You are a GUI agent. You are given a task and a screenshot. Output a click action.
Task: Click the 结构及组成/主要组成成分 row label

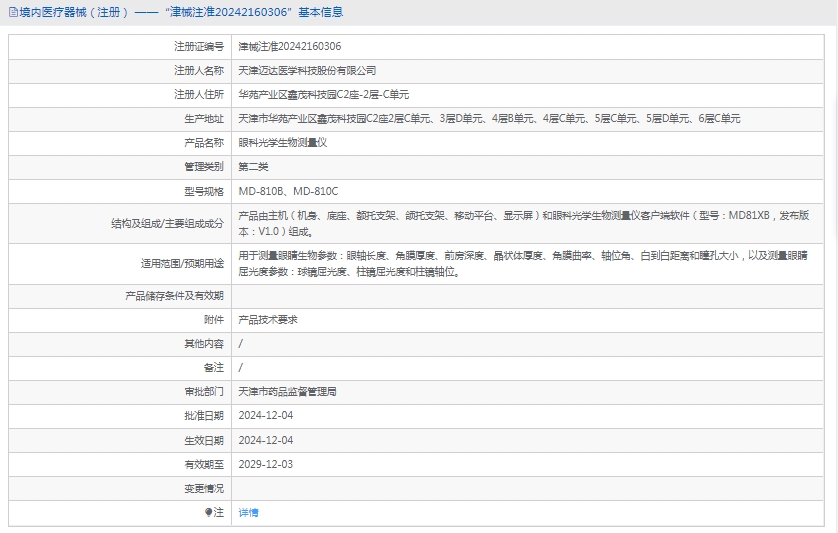[167, 222]
